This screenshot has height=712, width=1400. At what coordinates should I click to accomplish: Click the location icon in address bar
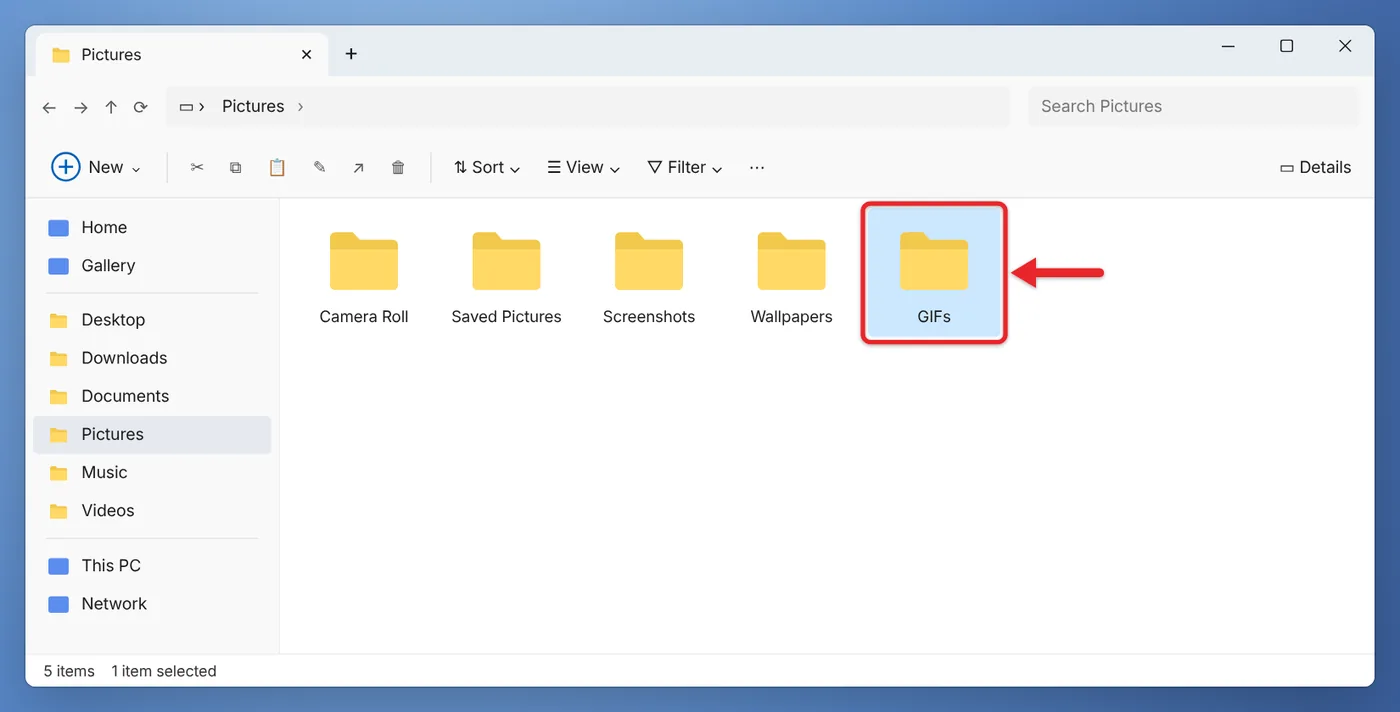186,106
